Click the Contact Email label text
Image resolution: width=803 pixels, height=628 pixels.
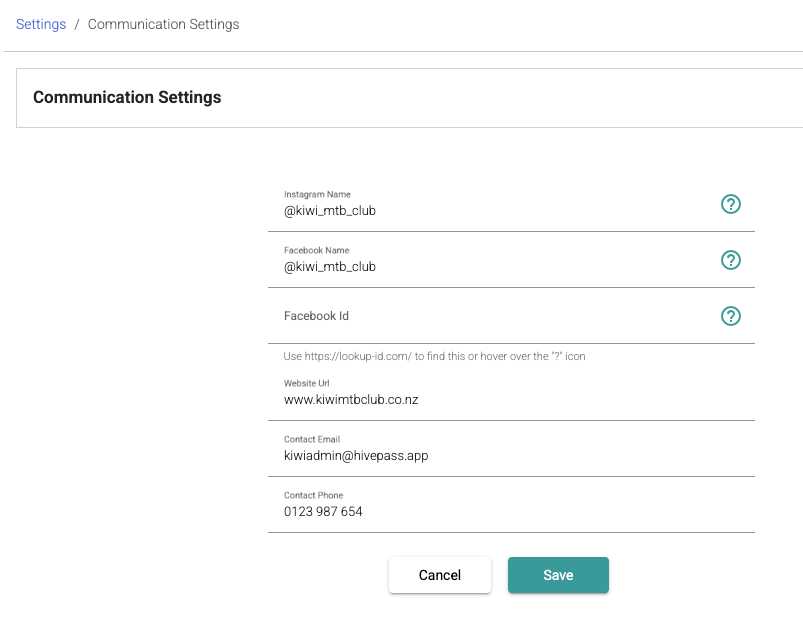point(312,439)
